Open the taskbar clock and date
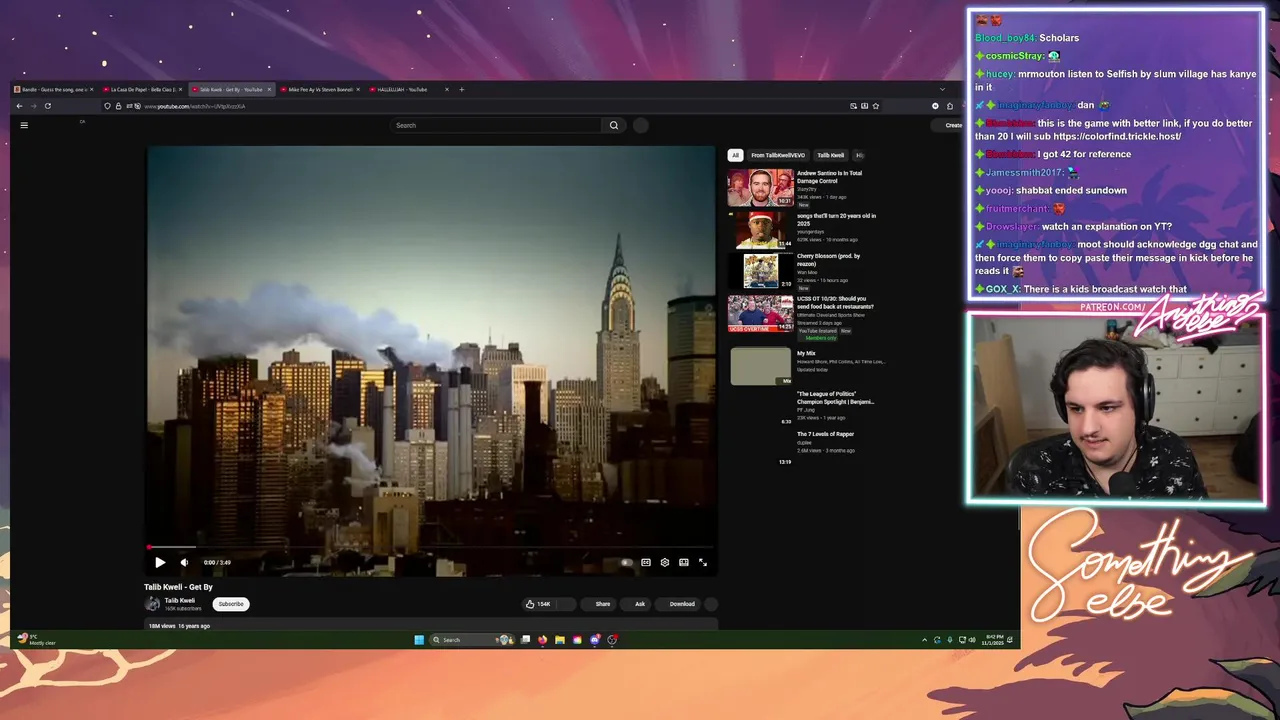Image resolution: width=1280 pixels, height=720 pixels. click(994, 640)
